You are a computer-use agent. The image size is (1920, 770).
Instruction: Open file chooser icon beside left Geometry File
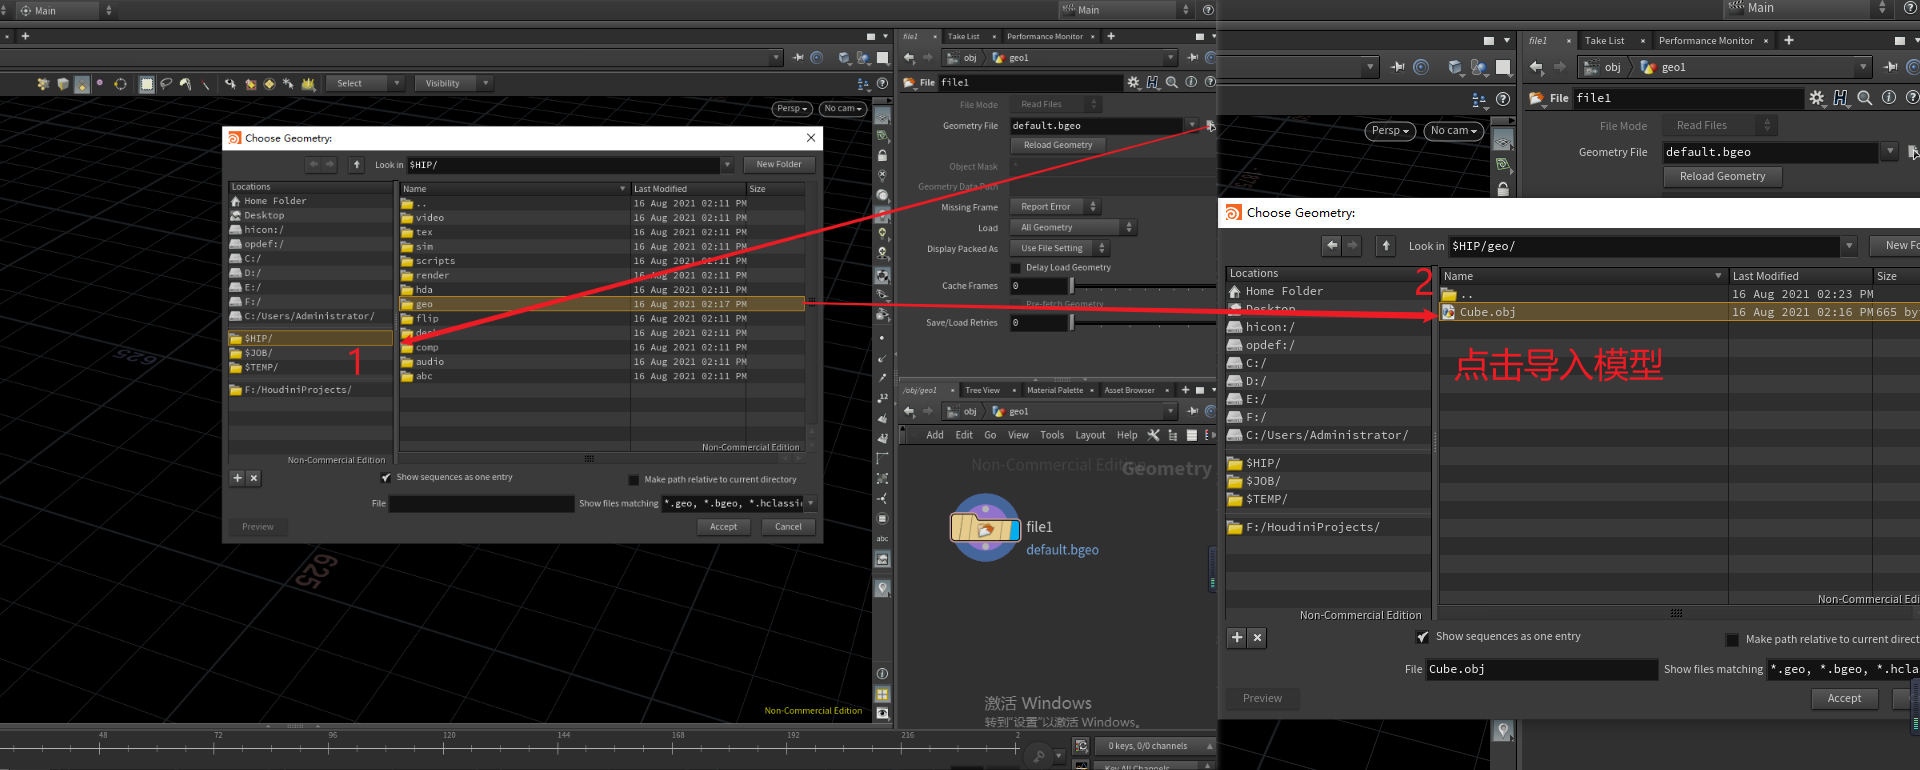[1210, 126]
